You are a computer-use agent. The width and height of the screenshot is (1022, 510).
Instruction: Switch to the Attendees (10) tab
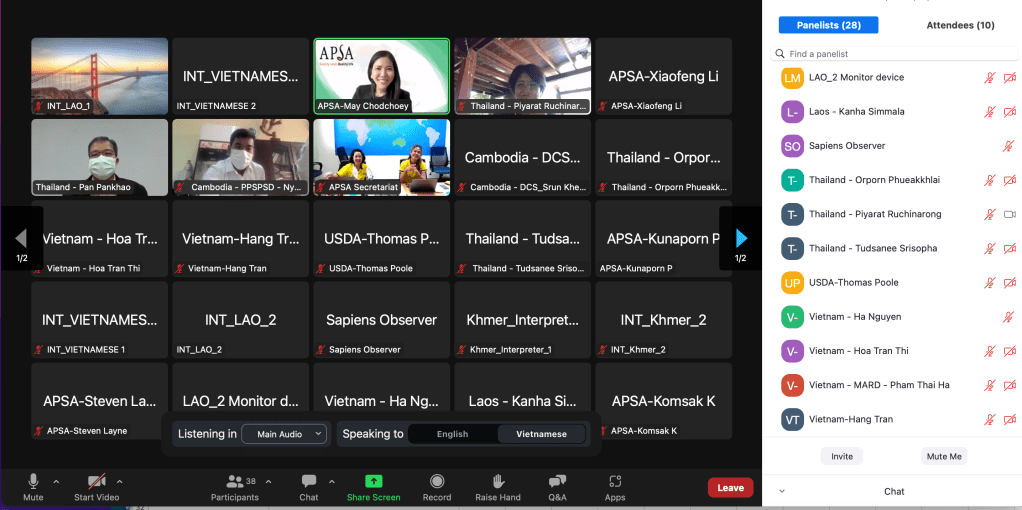[x=960, y=25]
